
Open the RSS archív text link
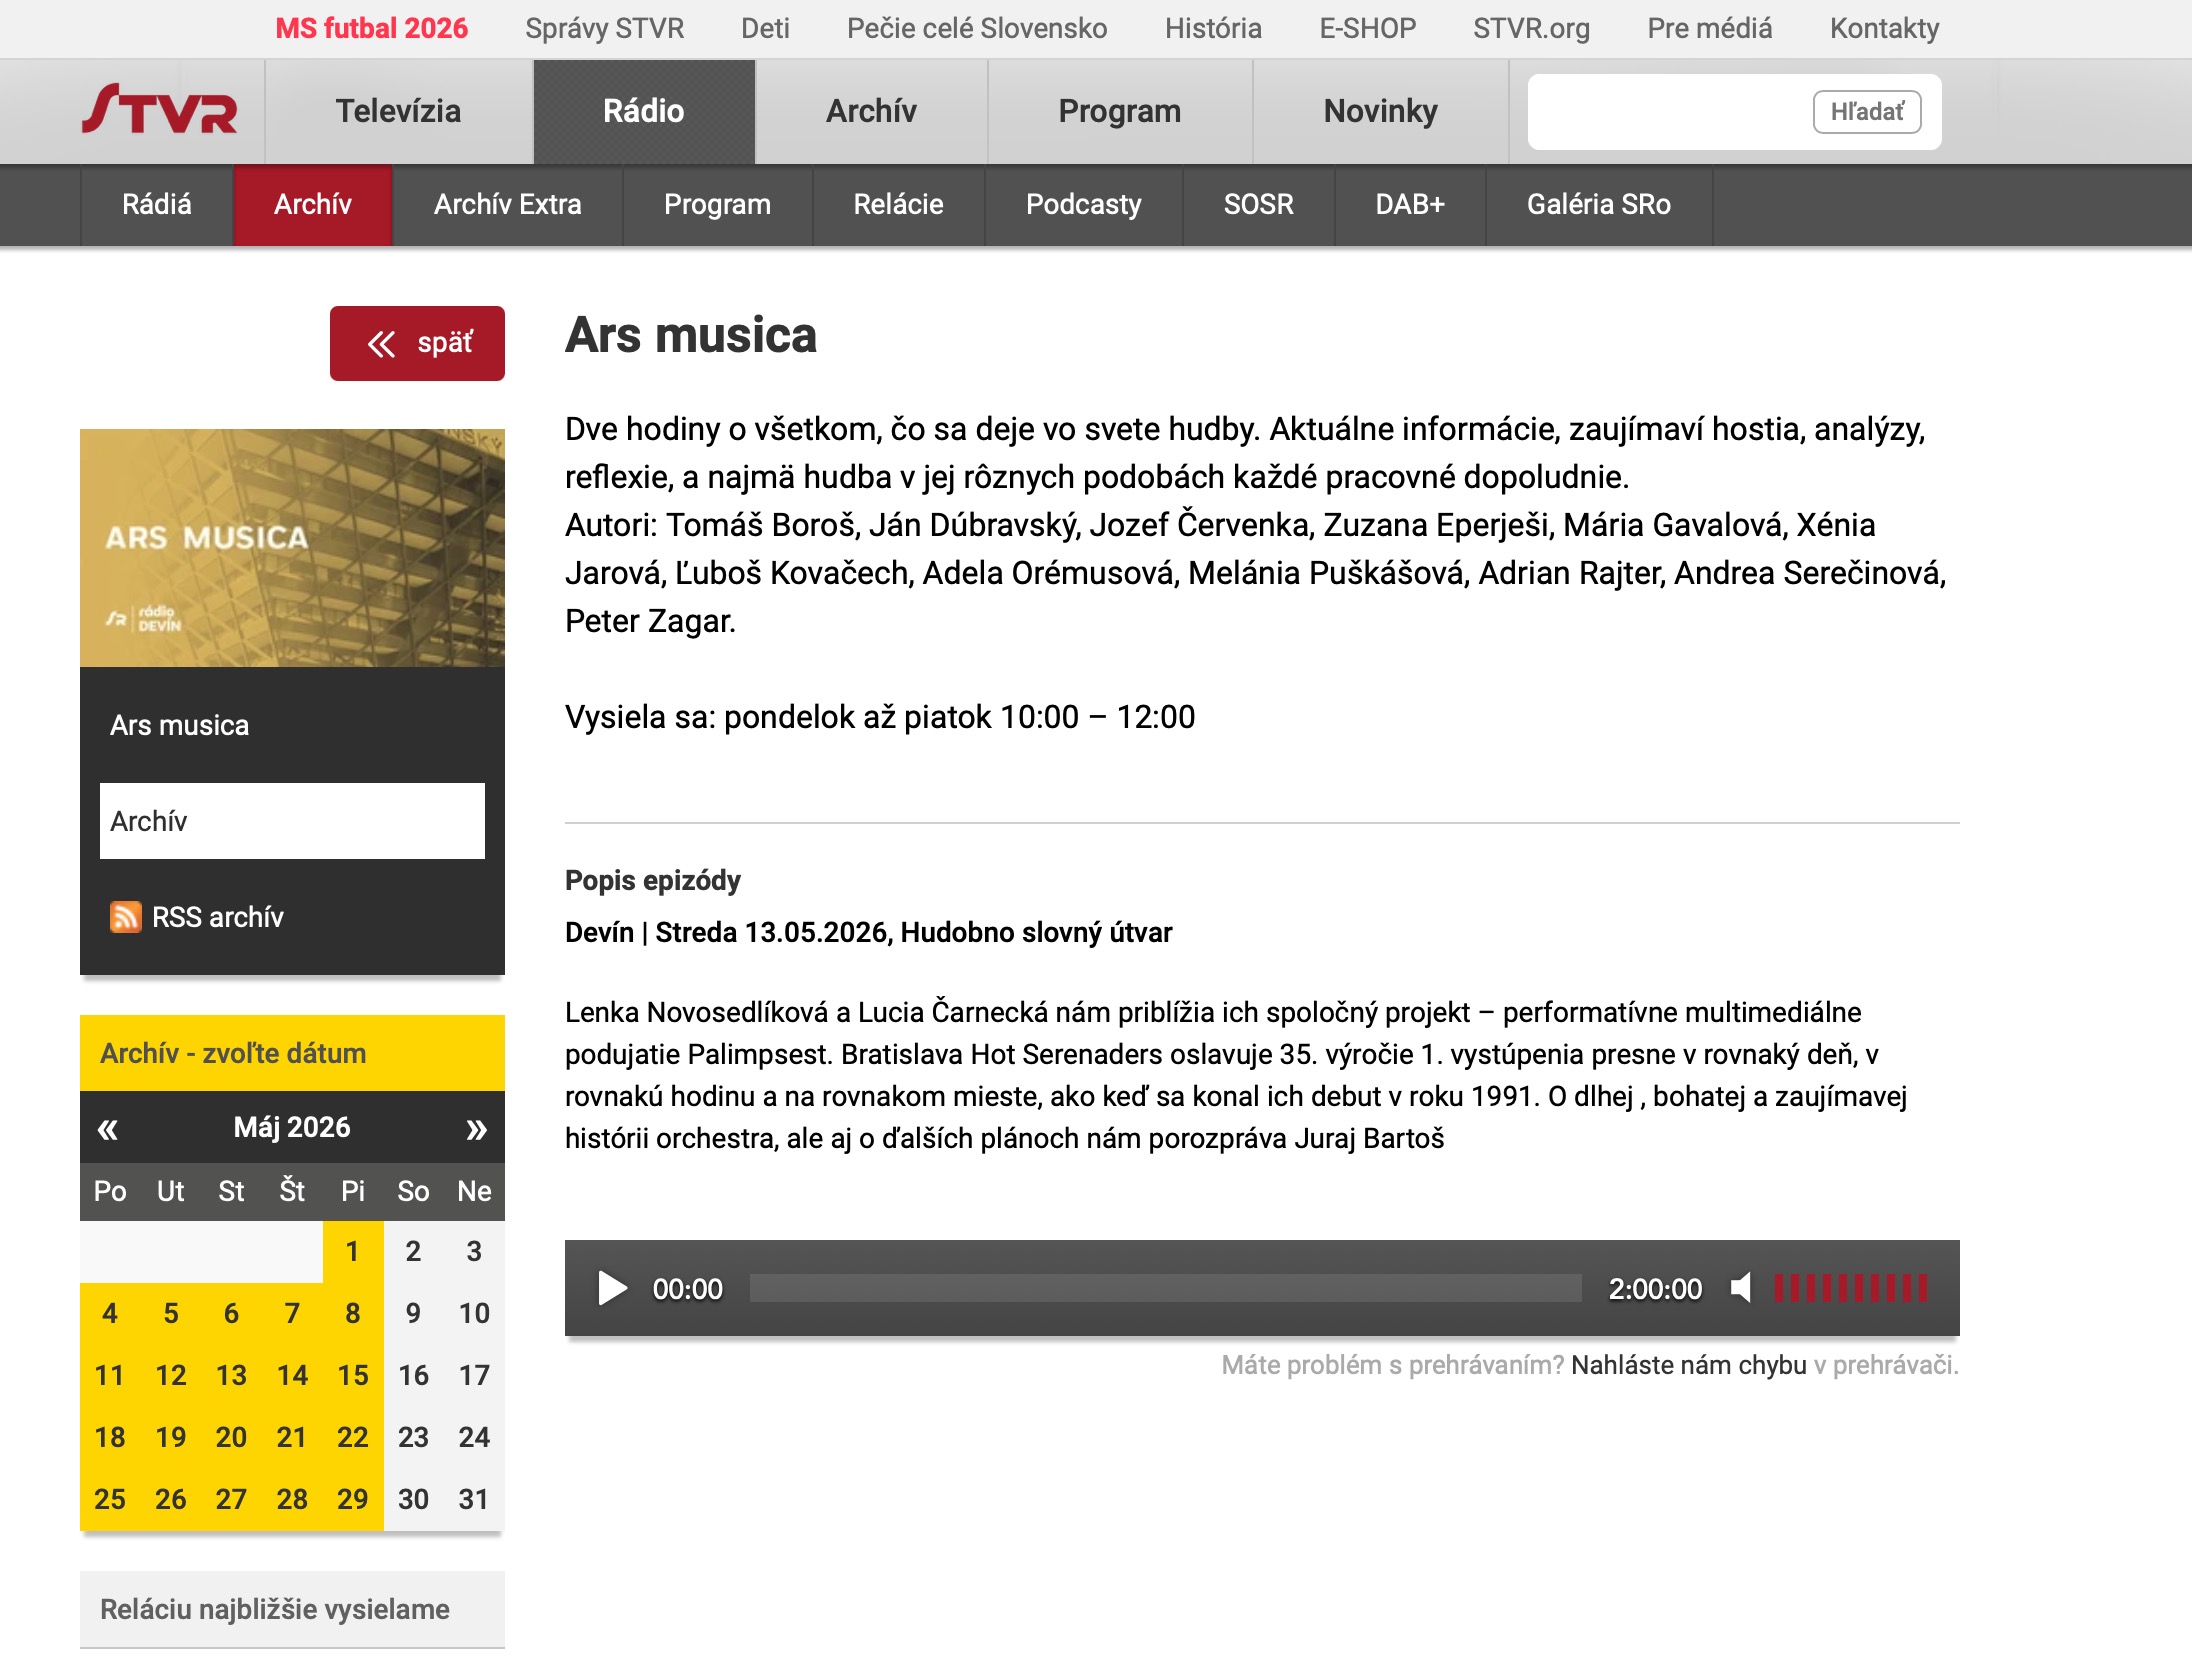218,917
